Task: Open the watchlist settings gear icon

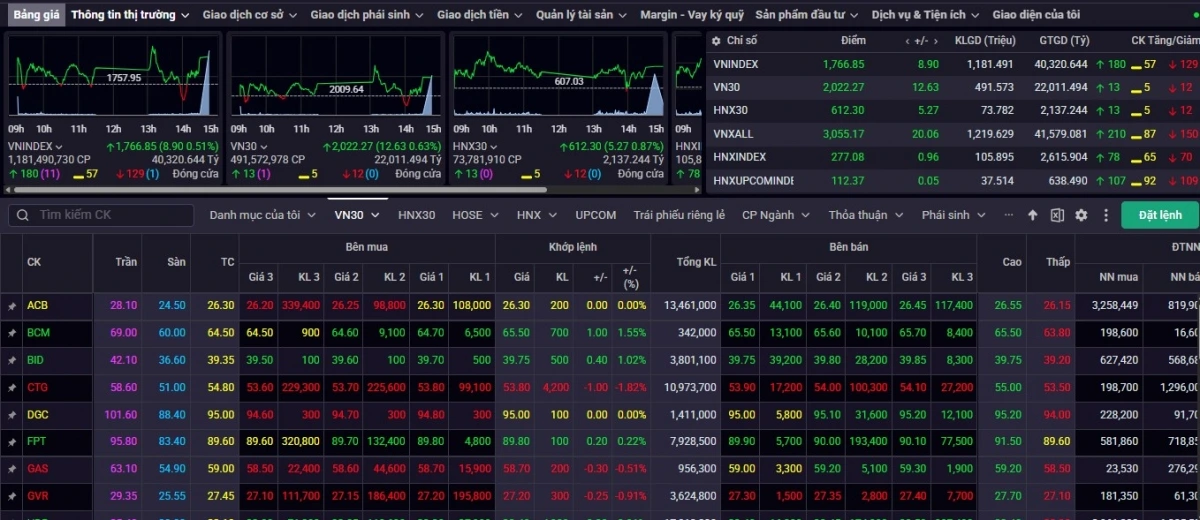Action: tap(1081, 215)
